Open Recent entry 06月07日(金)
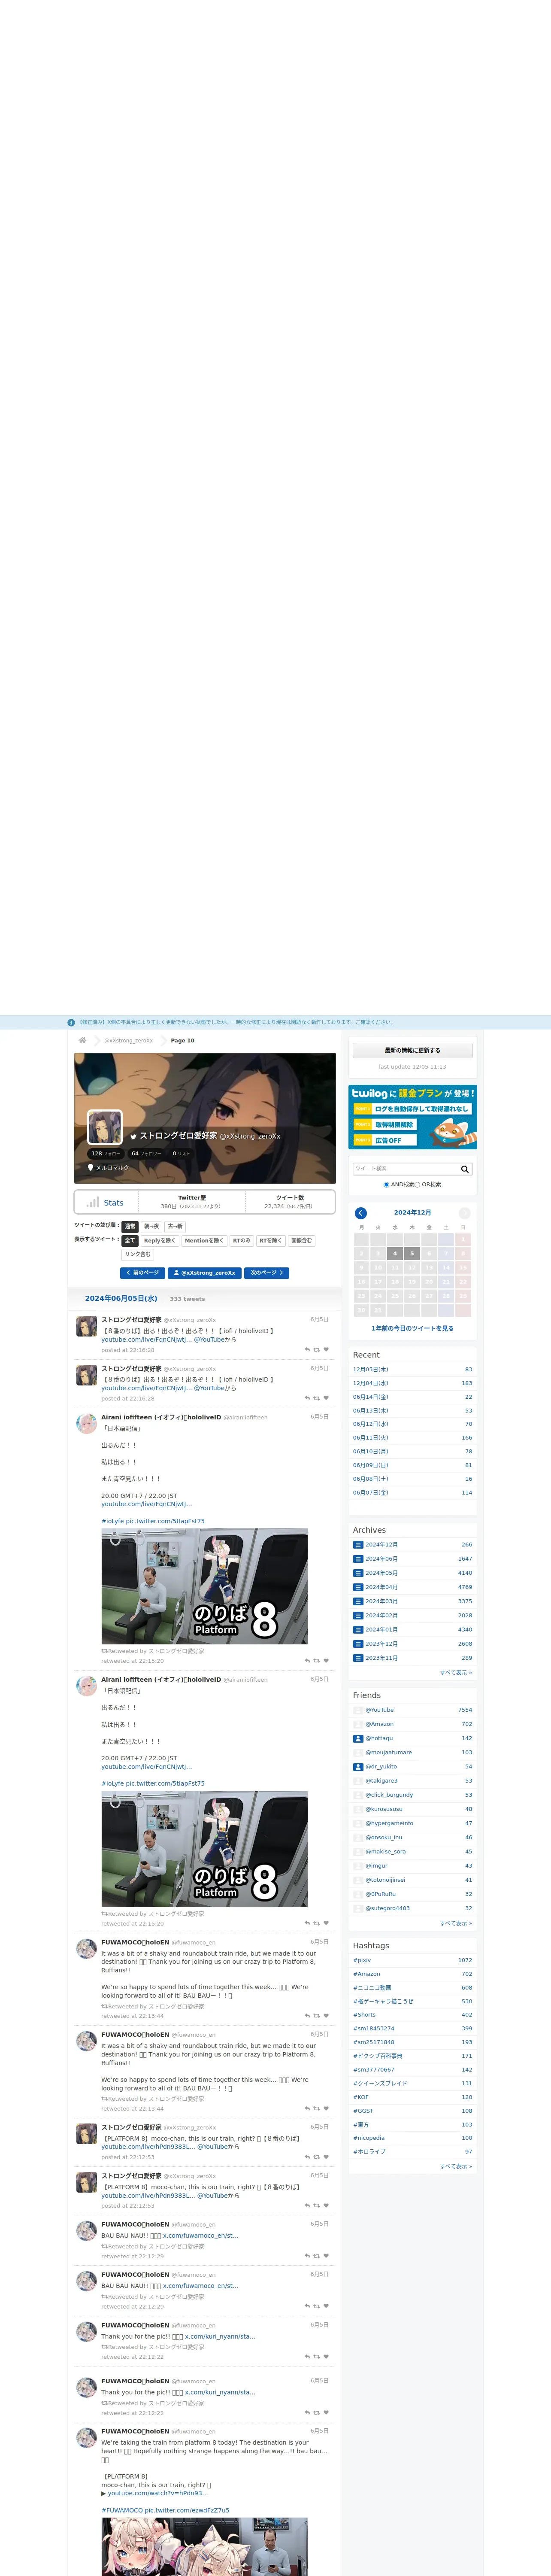The width and height of the screenshot is (551, 2576). pos(371,1493)
